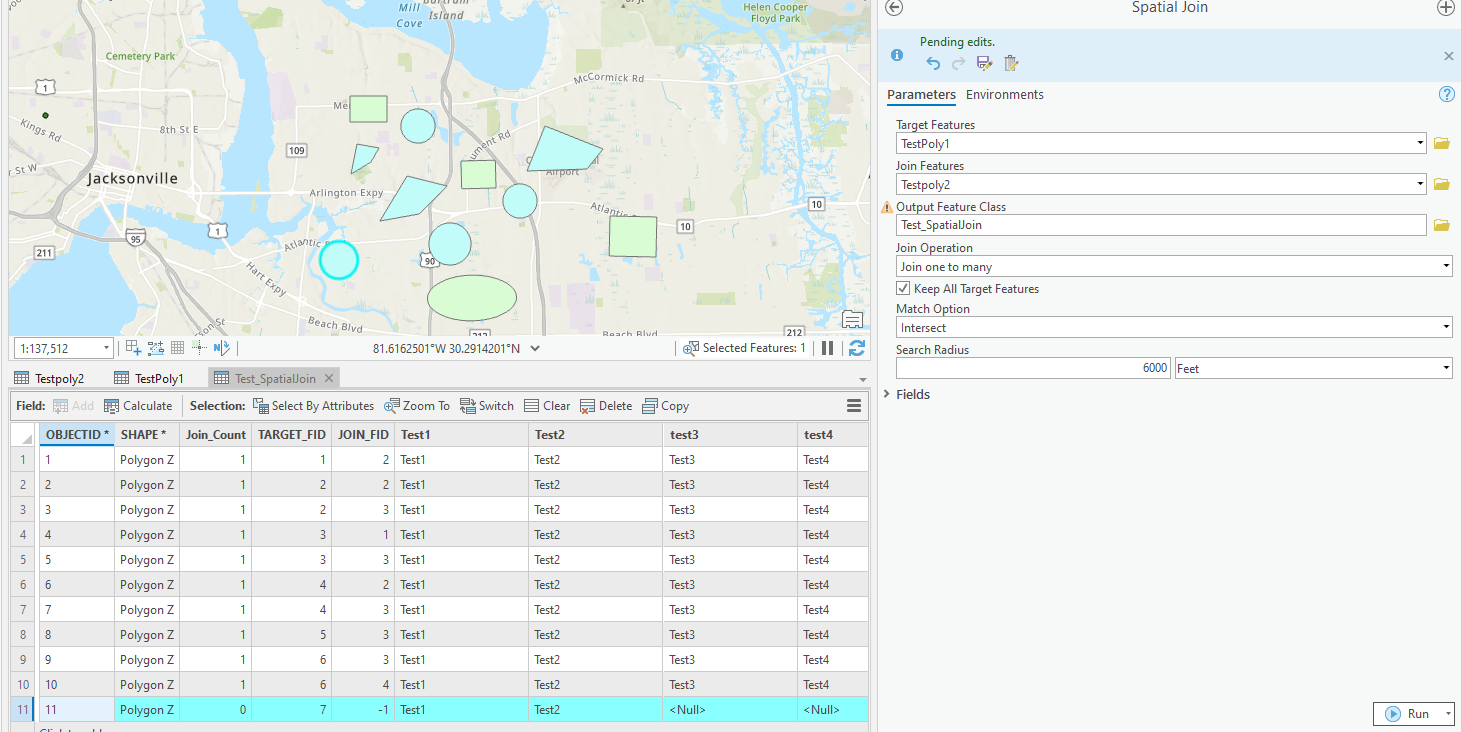The width and height of the screenshot is (1462, 732).
Task: Switch to the Environments tab
Action: tap(1005, 94)
